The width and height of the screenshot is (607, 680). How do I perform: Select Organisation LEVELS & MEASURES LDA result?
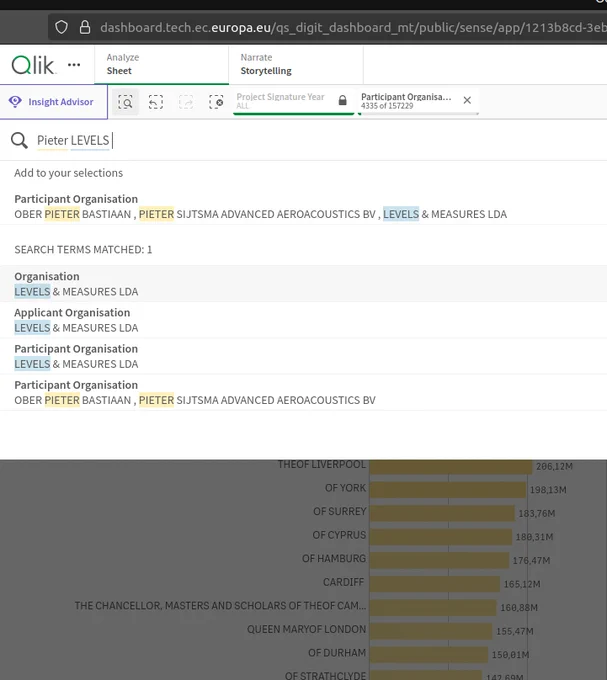(304, 284)
